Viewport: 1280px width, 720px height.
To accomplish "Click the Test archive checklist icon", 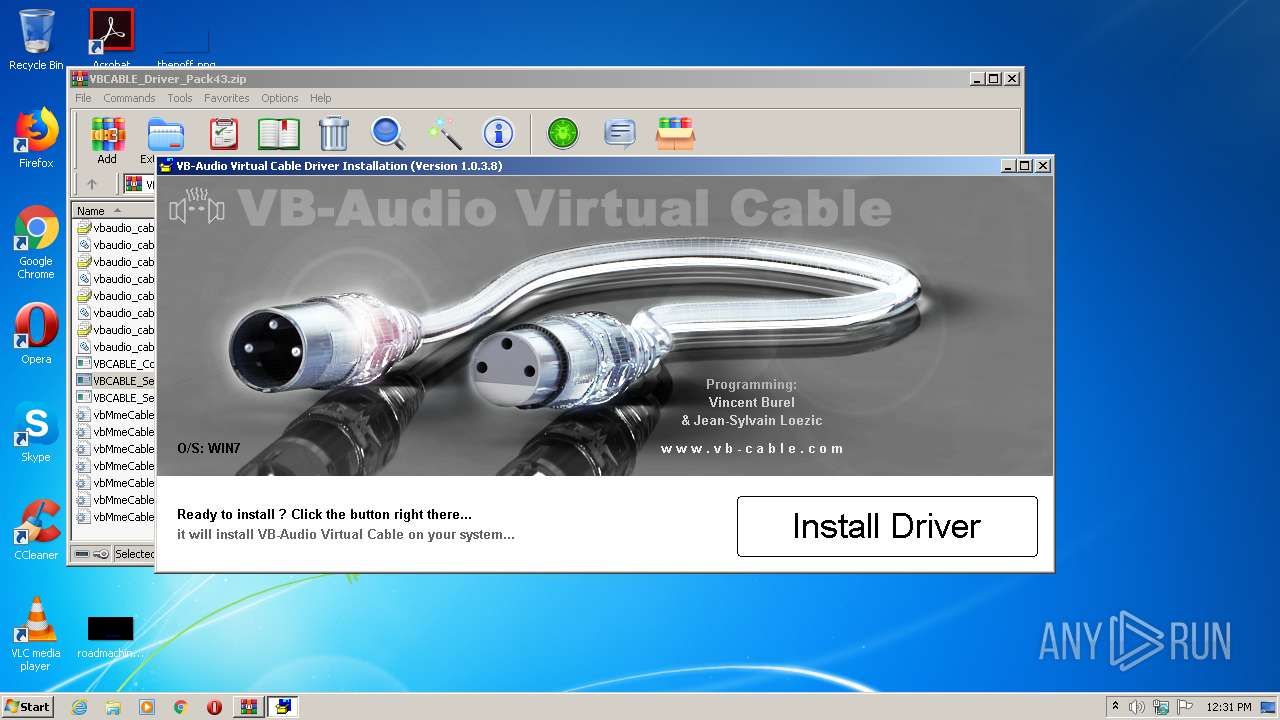I will tap(224, 133).
